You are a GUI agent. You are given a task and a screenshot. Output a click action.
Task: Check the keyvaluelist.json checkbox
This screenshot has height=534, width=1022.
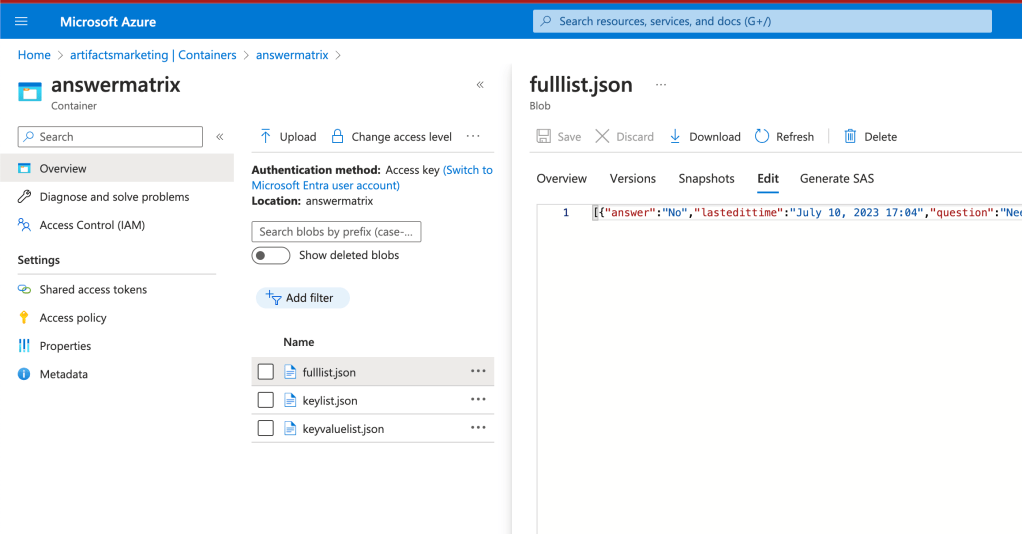[x=266, y=428]
